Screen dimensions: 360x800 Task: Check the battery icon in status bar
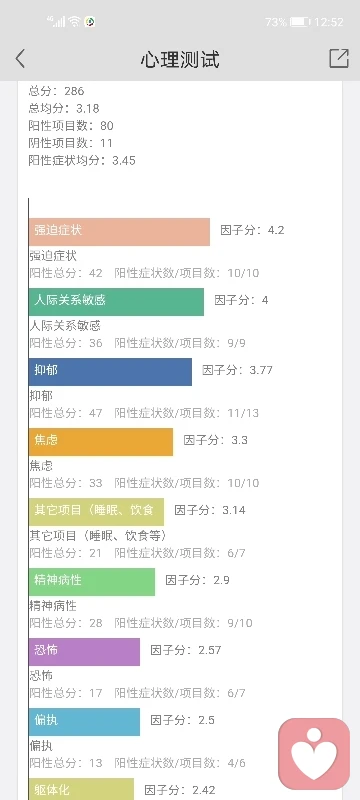[300, 22]
